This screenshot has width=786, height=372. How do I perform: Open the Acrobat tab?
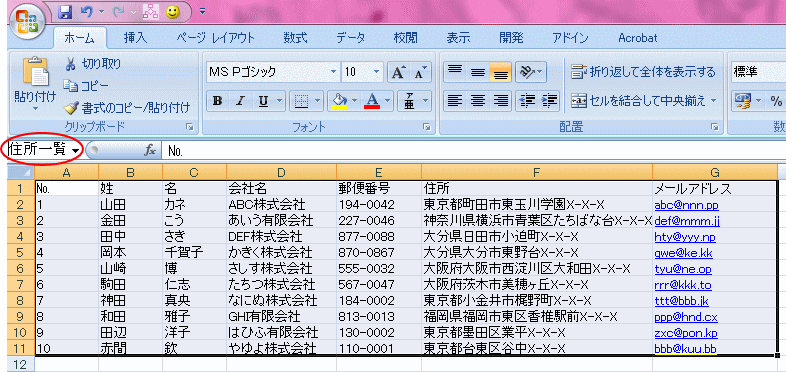point(638,38)
